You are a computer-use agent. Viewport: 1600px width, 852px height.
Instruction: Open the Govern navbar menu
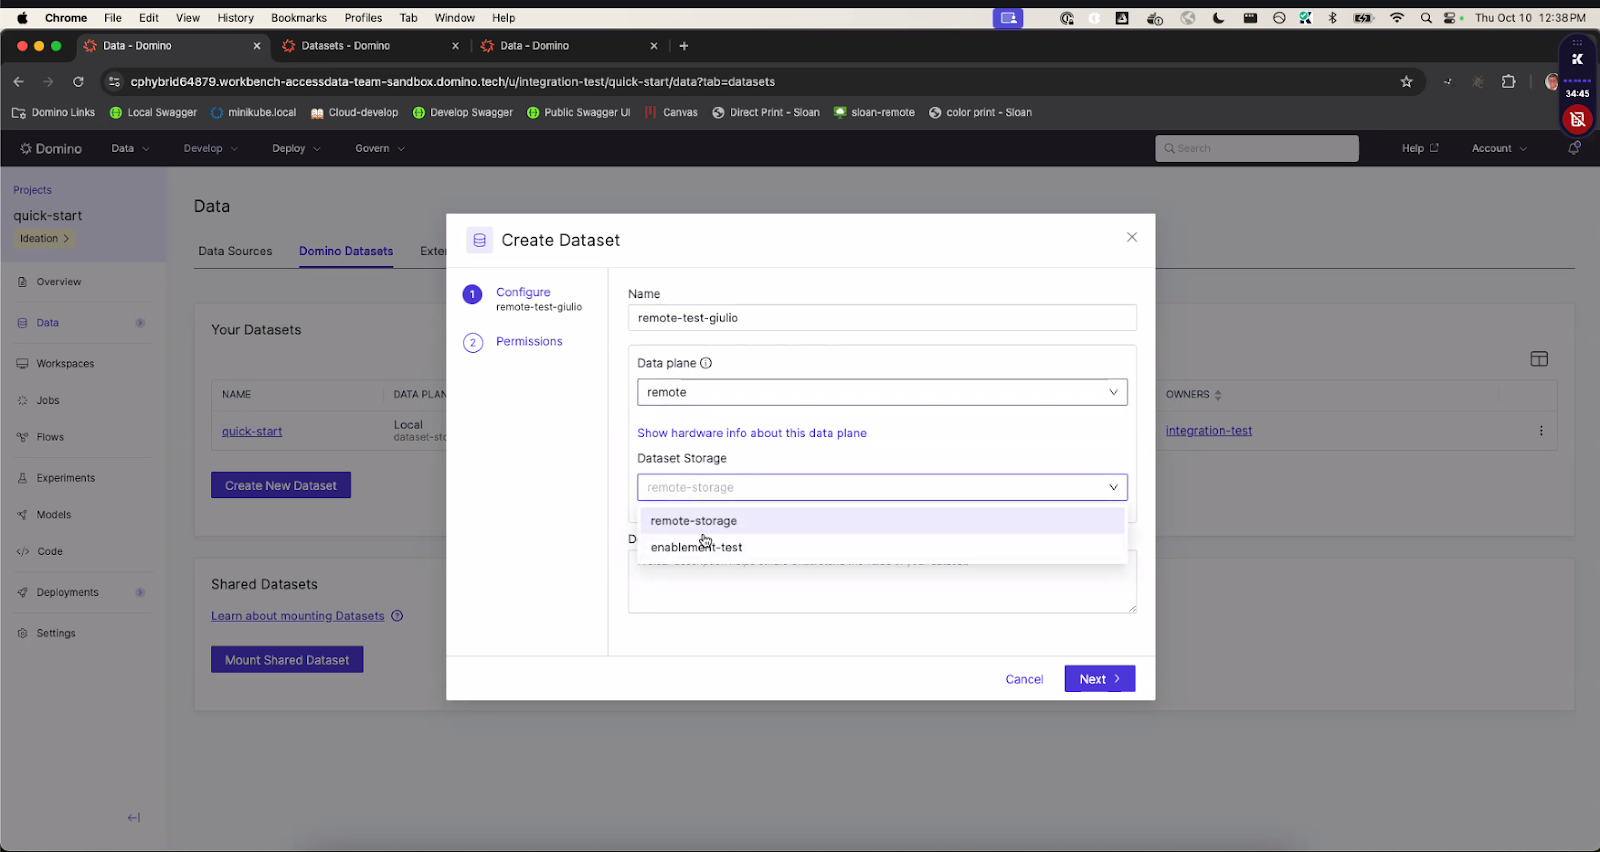[x=380, y=148]
